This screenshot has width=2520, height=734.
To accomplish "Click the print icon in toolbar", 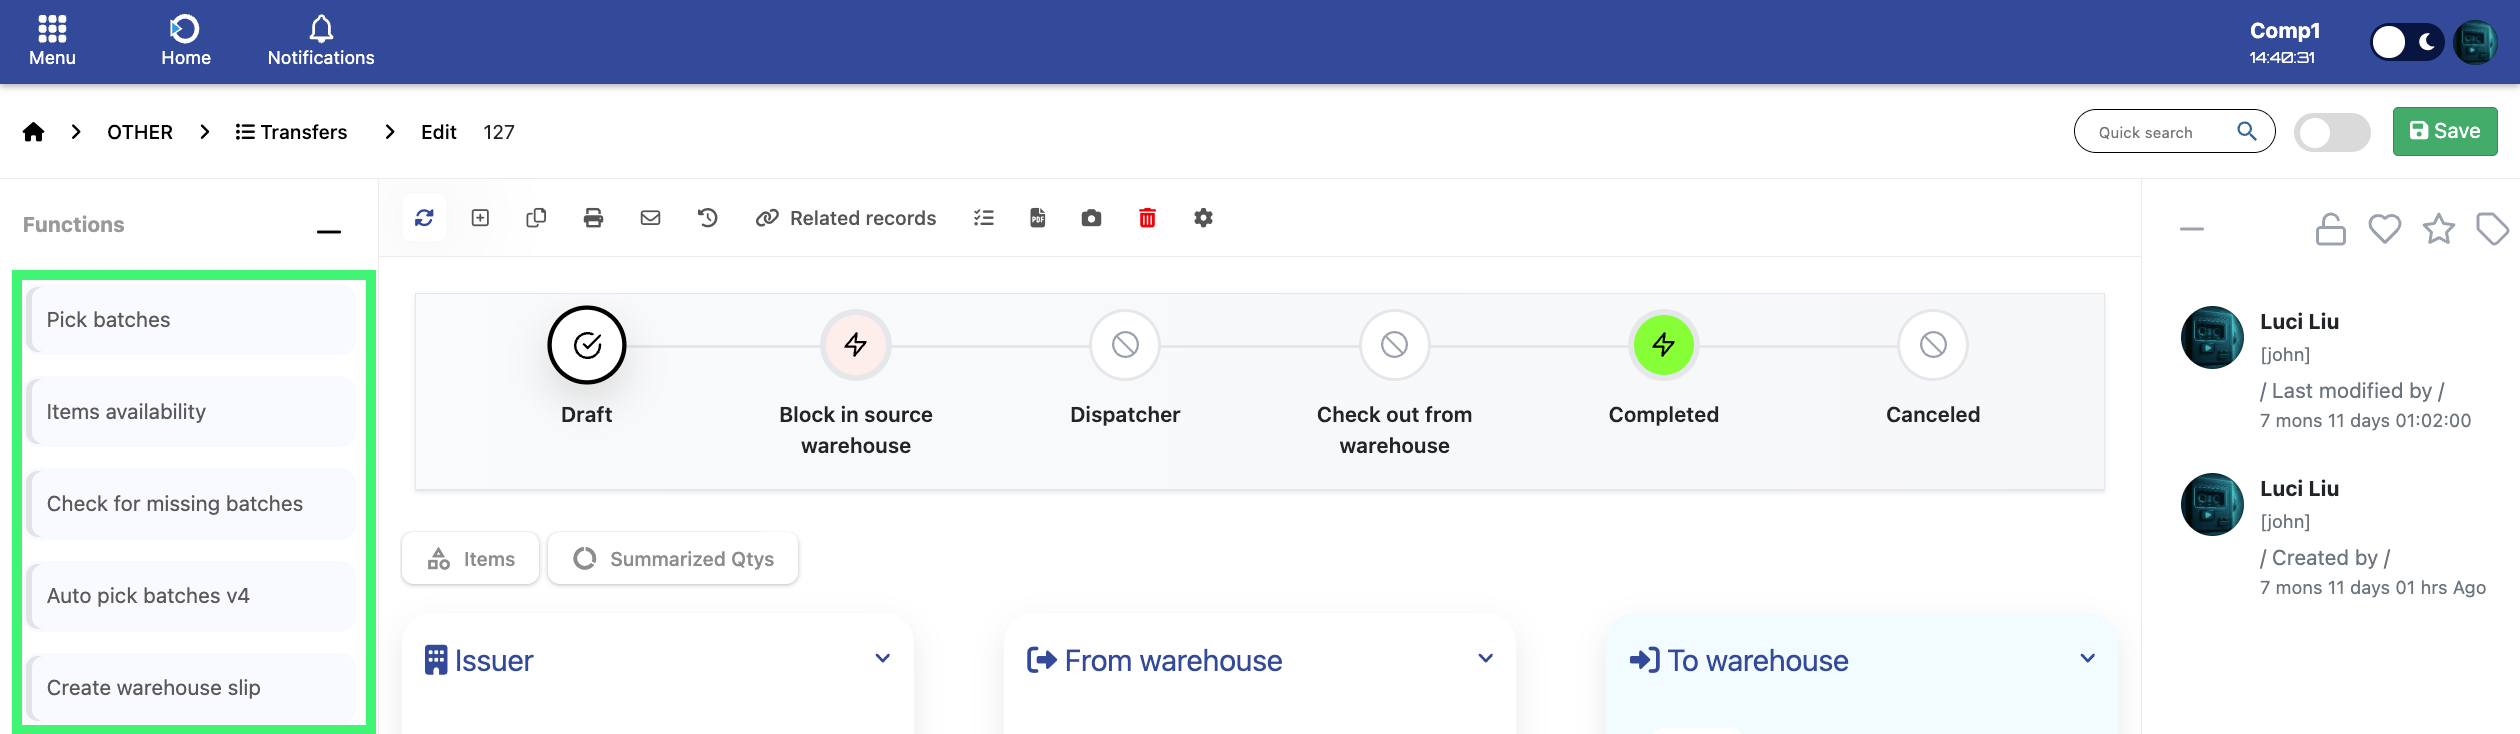I will (593, 218).
